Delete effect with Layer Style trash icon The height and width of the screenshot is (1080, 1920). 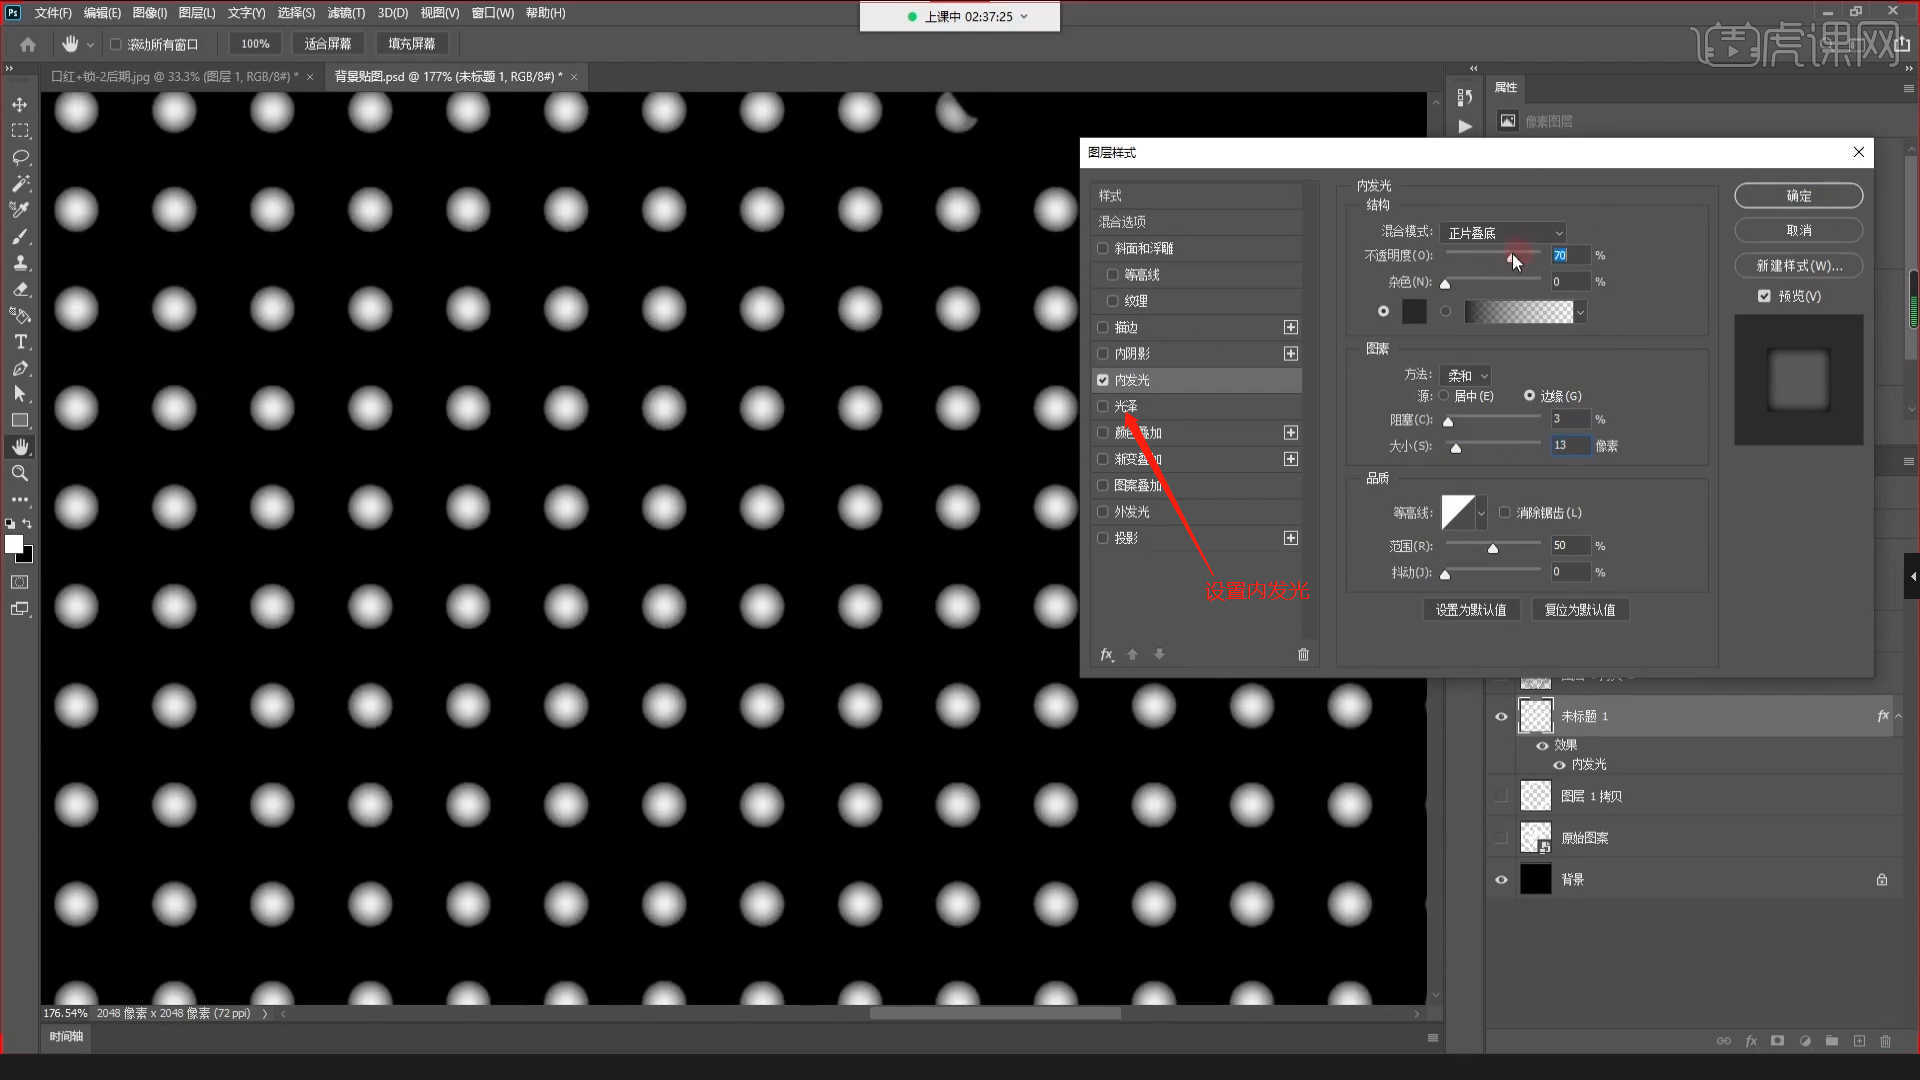[1303, 654]
